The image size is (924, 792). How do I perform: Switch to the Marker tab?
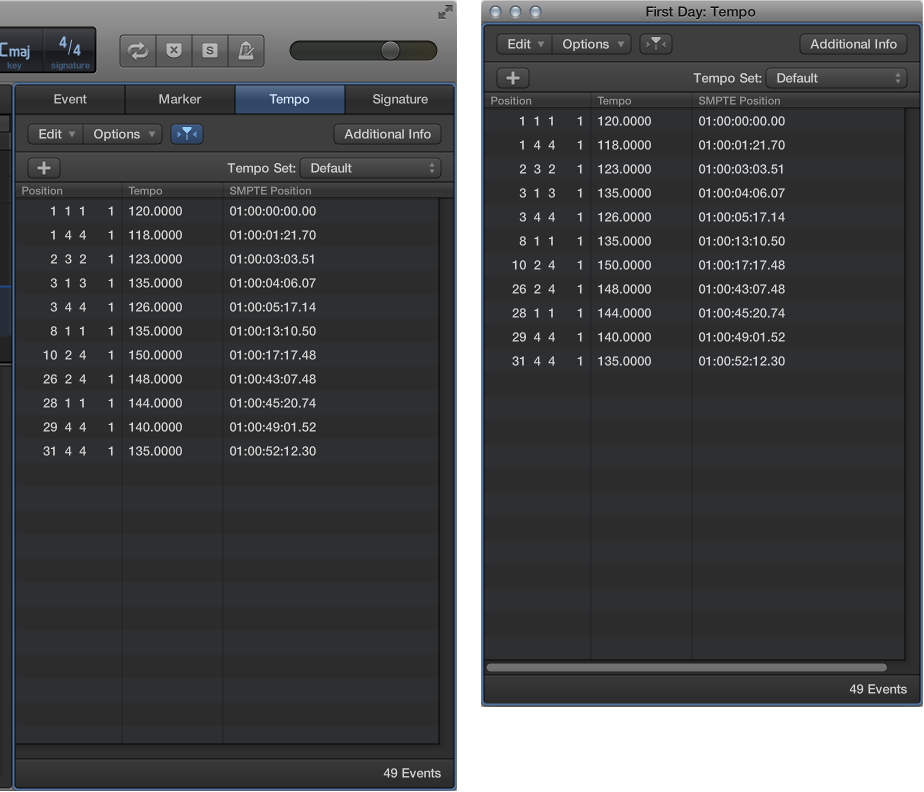pyautogui.click(x=180, y=99)
